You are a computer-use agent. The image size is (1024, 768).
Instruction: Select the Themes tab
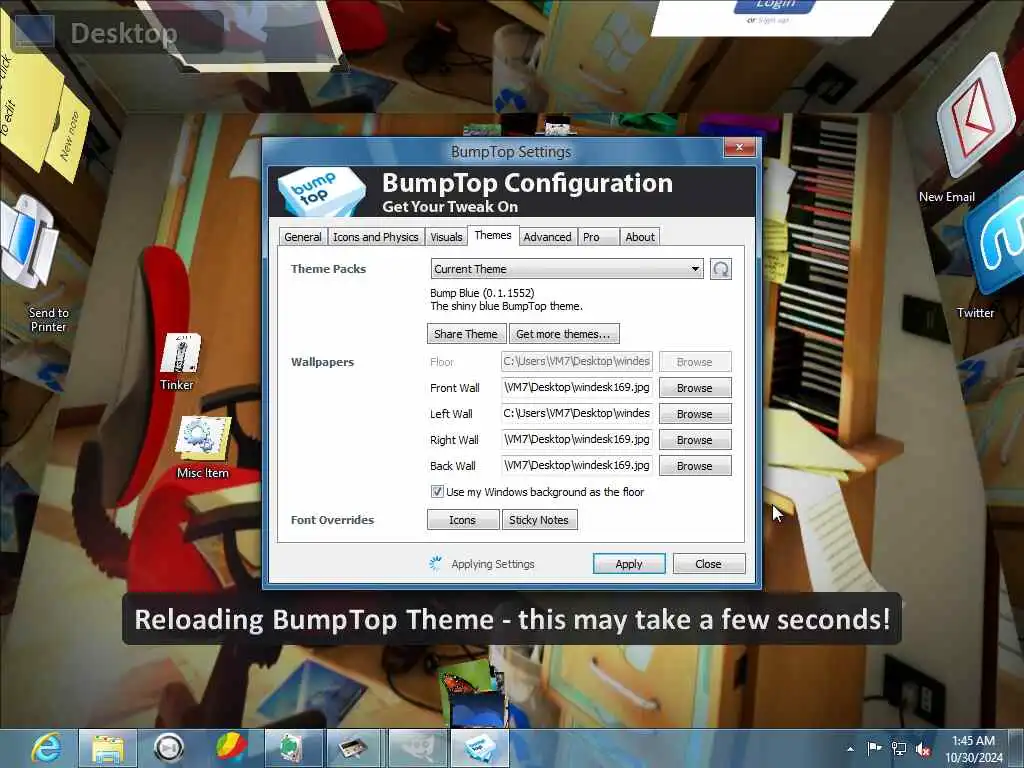point(493,235)
